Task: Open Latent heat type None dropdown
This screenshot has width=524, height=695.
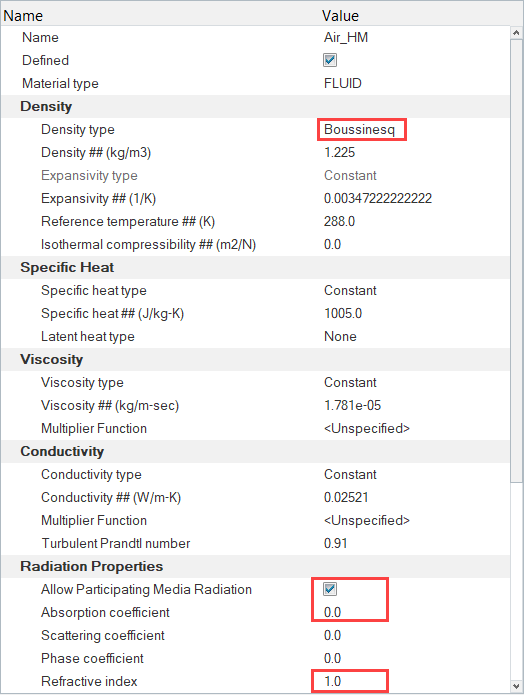Action: click(340, 336)
